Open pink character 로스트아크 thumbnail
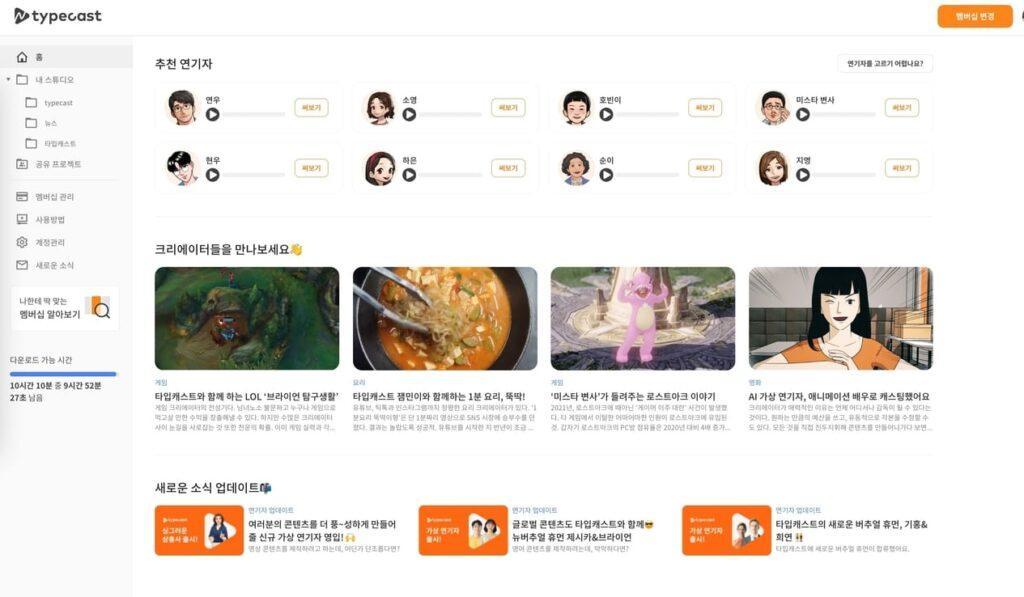This screenshot has width=1024, height=597. click(643, 318)
